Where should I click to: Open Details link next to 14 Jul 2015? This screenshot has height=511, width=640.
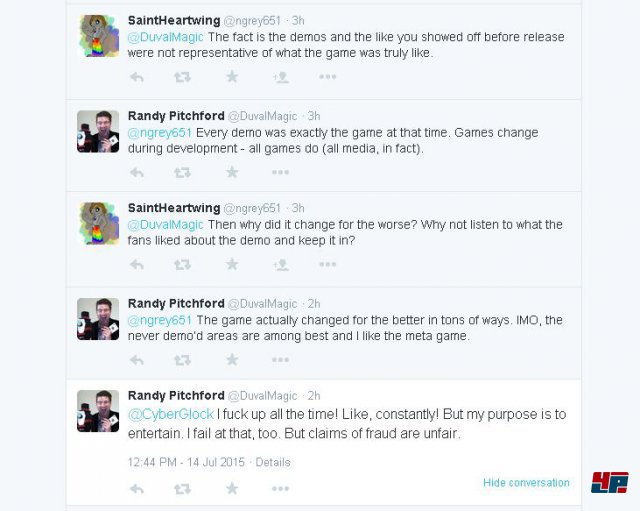click(x=273, y=462)
